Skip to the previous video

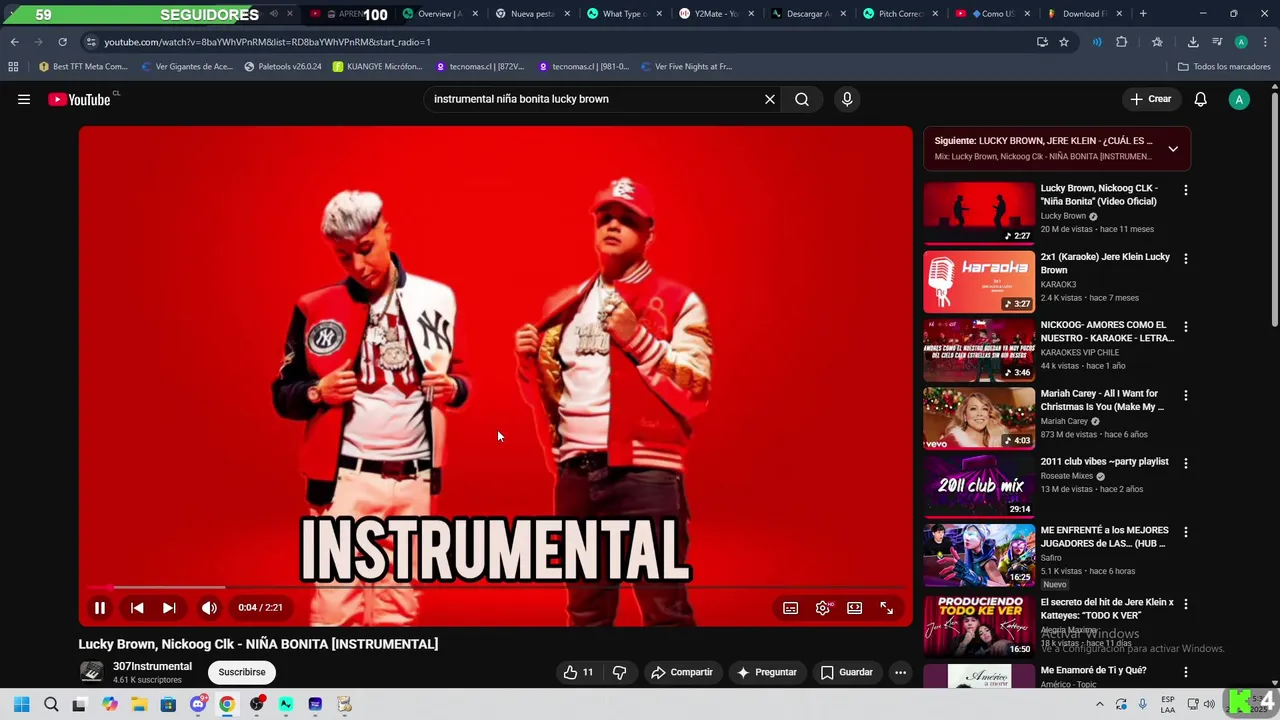(x=137, y=608)
